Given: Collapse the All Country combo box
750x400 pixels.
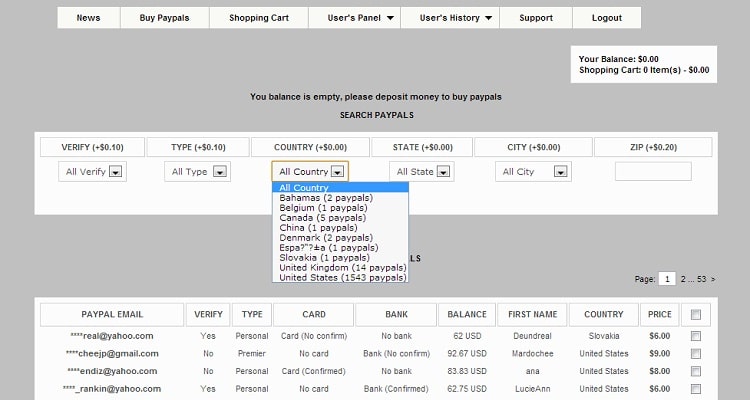Looking at the screenshot, I should point(310,171).
